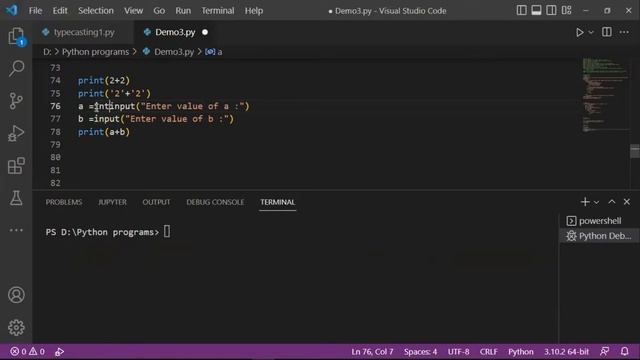Screen dimensions: 640x360
Task: Select the powershell terminal entry
Action: point(599,221)
